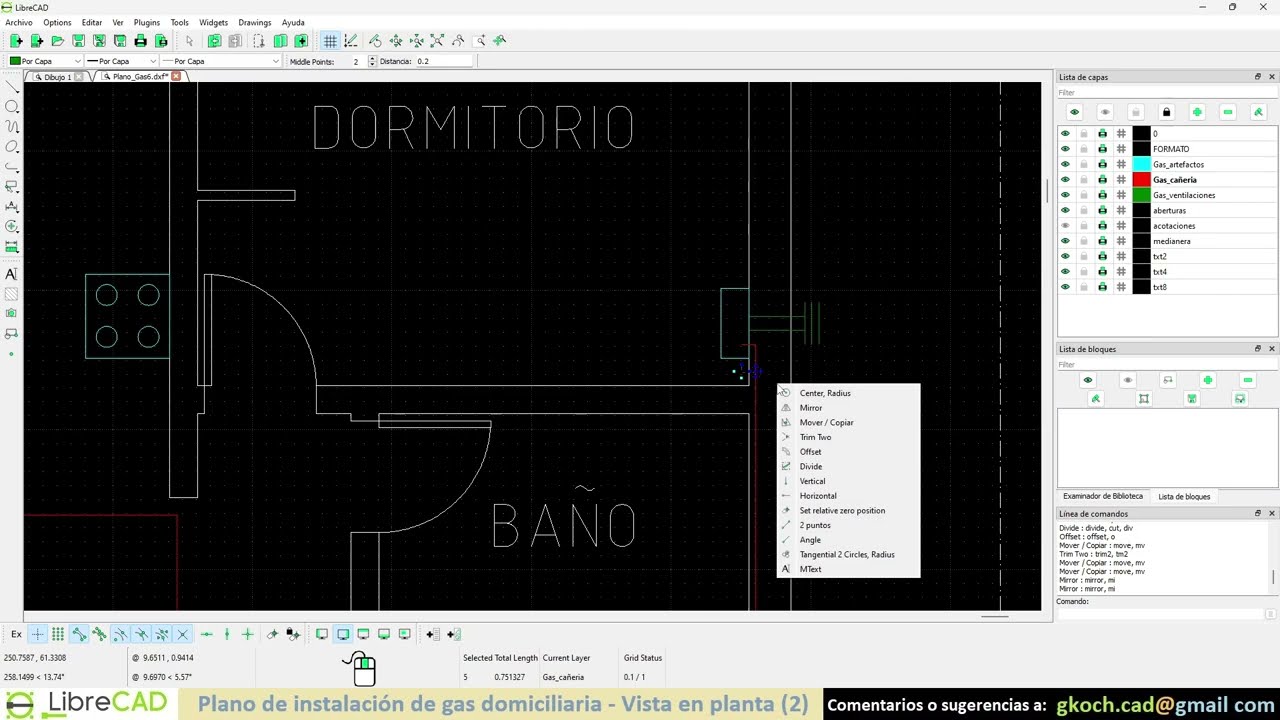Open the color Por Capa dropdown
Viewport: 1280px width, 720px height.
44,61
